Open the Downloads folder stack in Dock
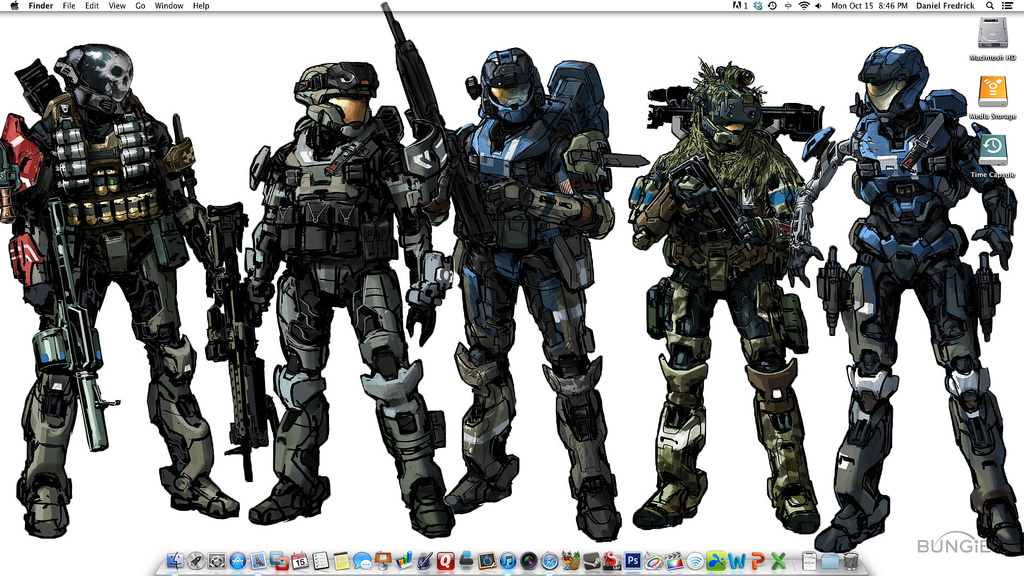 click(830, 560)
